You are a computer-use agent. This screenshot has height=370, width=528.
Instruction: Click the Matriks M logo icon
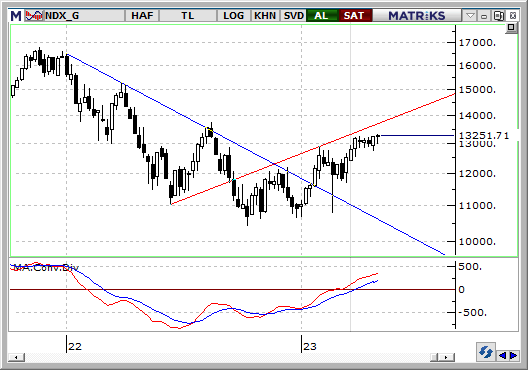[x=16, y=15]
